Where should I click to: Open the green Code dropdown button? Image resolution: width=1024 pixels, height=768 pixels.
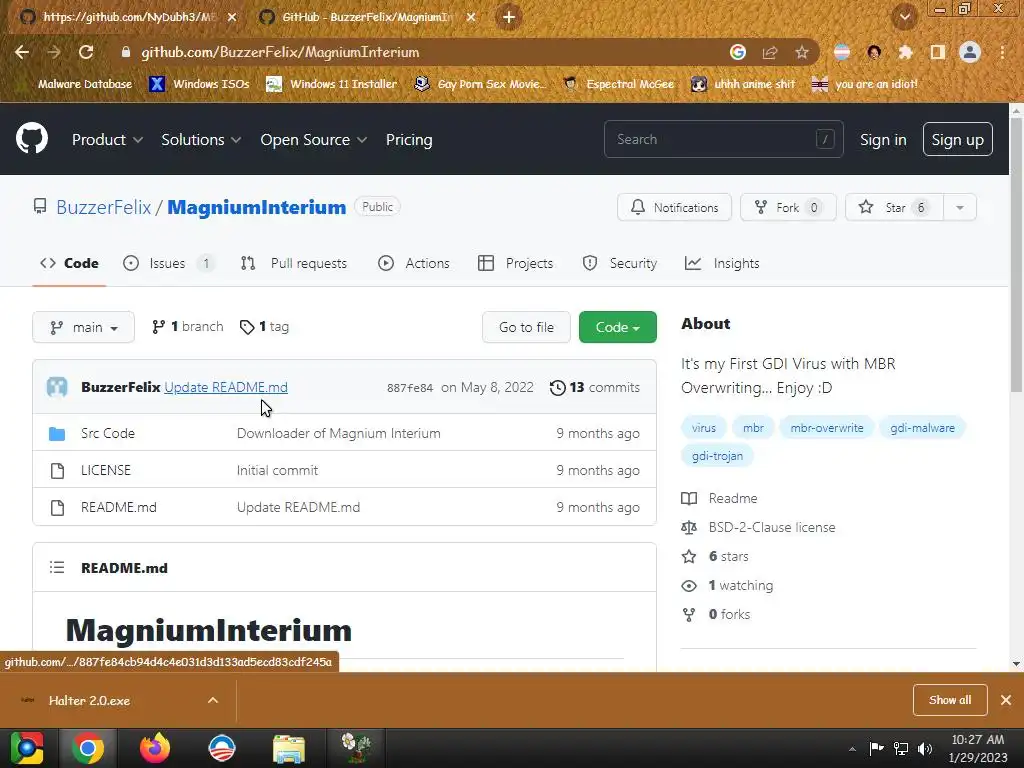click(618, 327)
